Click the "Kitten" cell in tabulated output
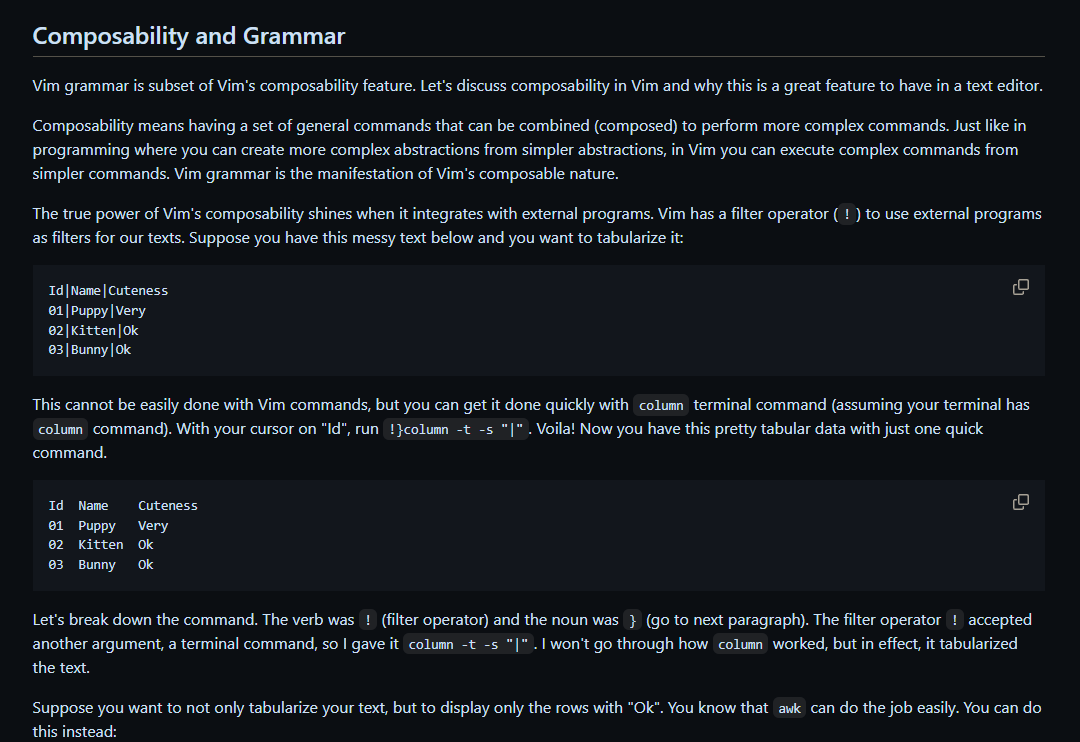The image size is (1080, 742). tap(101, 545)
